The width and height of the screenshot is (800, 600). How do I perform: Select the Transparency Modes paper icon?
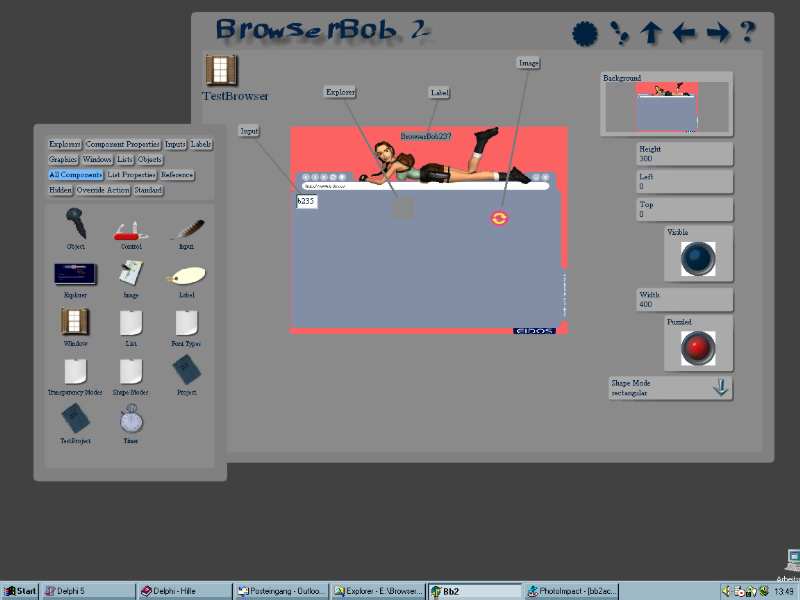[x=76, y=371]
